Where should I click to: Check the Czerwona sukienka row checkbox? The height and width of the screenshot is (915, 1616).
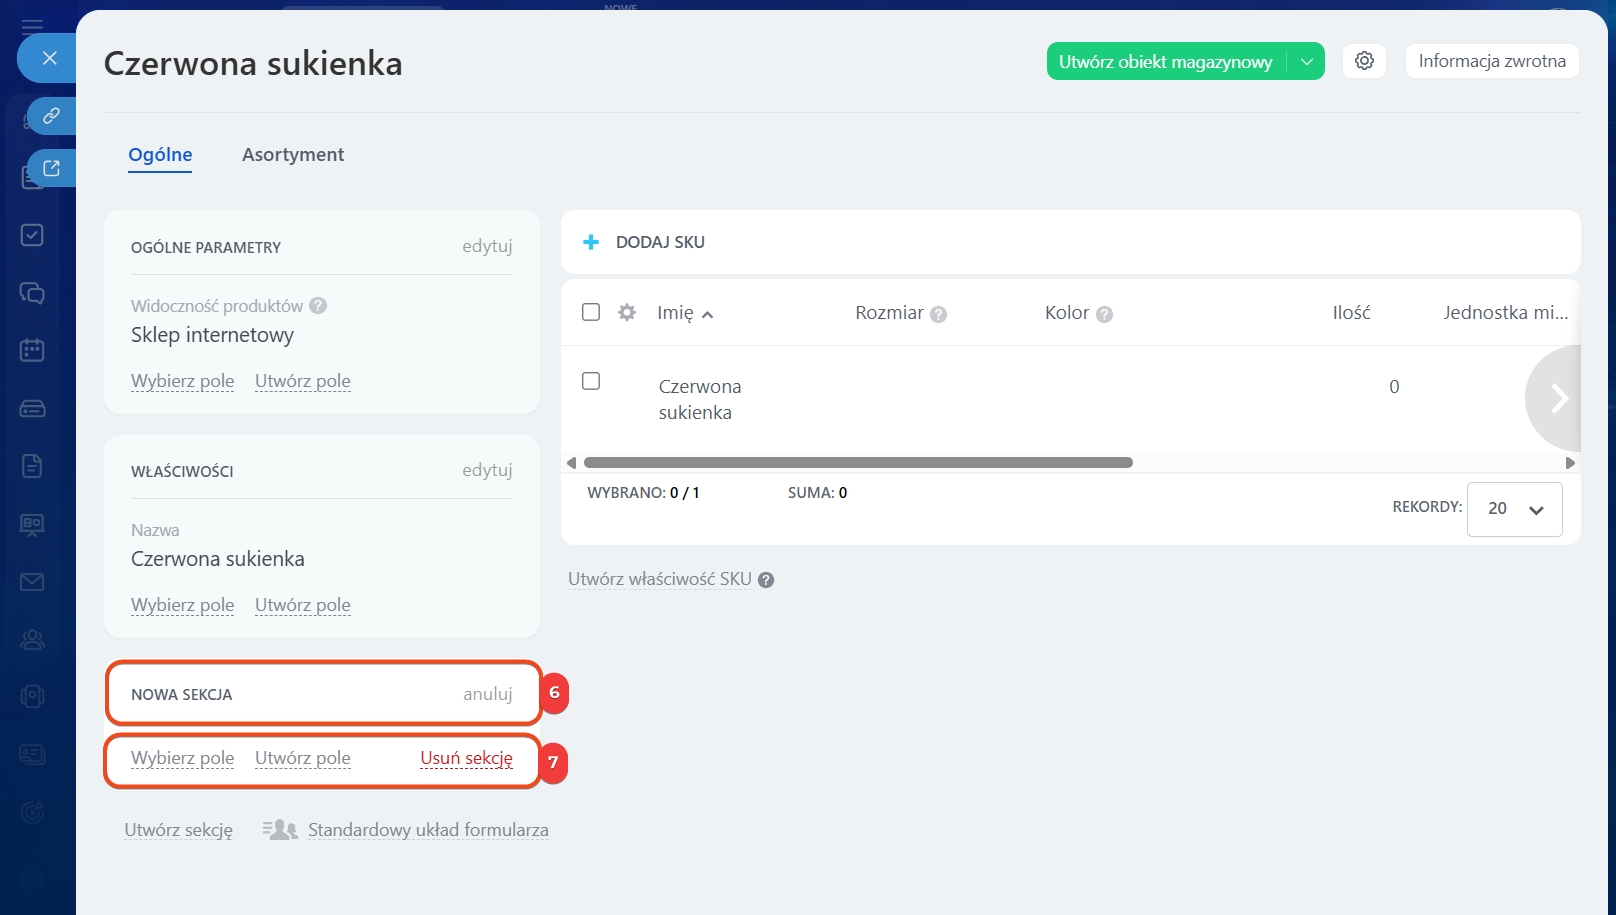[x=591, y=381]
